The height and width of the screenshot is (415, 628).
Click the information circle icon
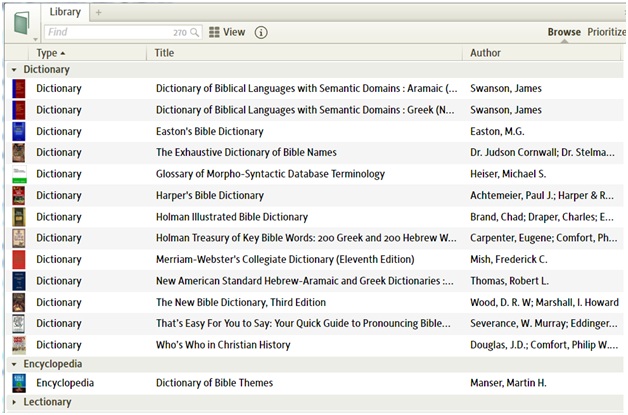[261, 32]
